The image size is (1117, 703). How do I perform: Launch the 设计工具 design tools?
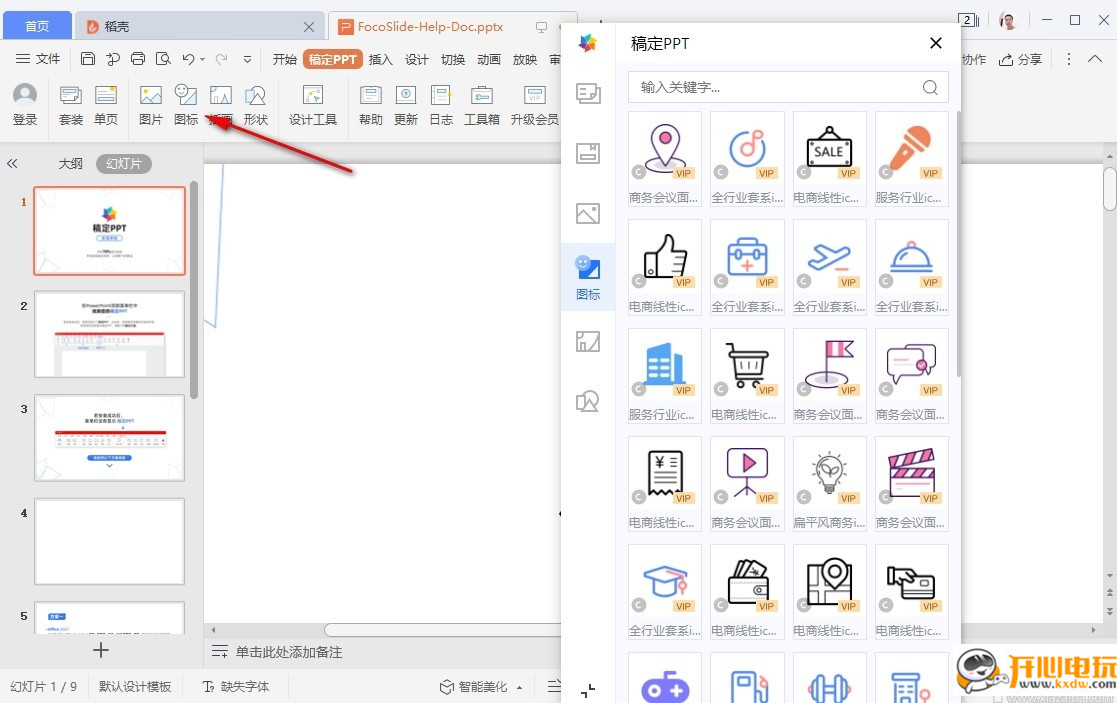tap(313, 105)
